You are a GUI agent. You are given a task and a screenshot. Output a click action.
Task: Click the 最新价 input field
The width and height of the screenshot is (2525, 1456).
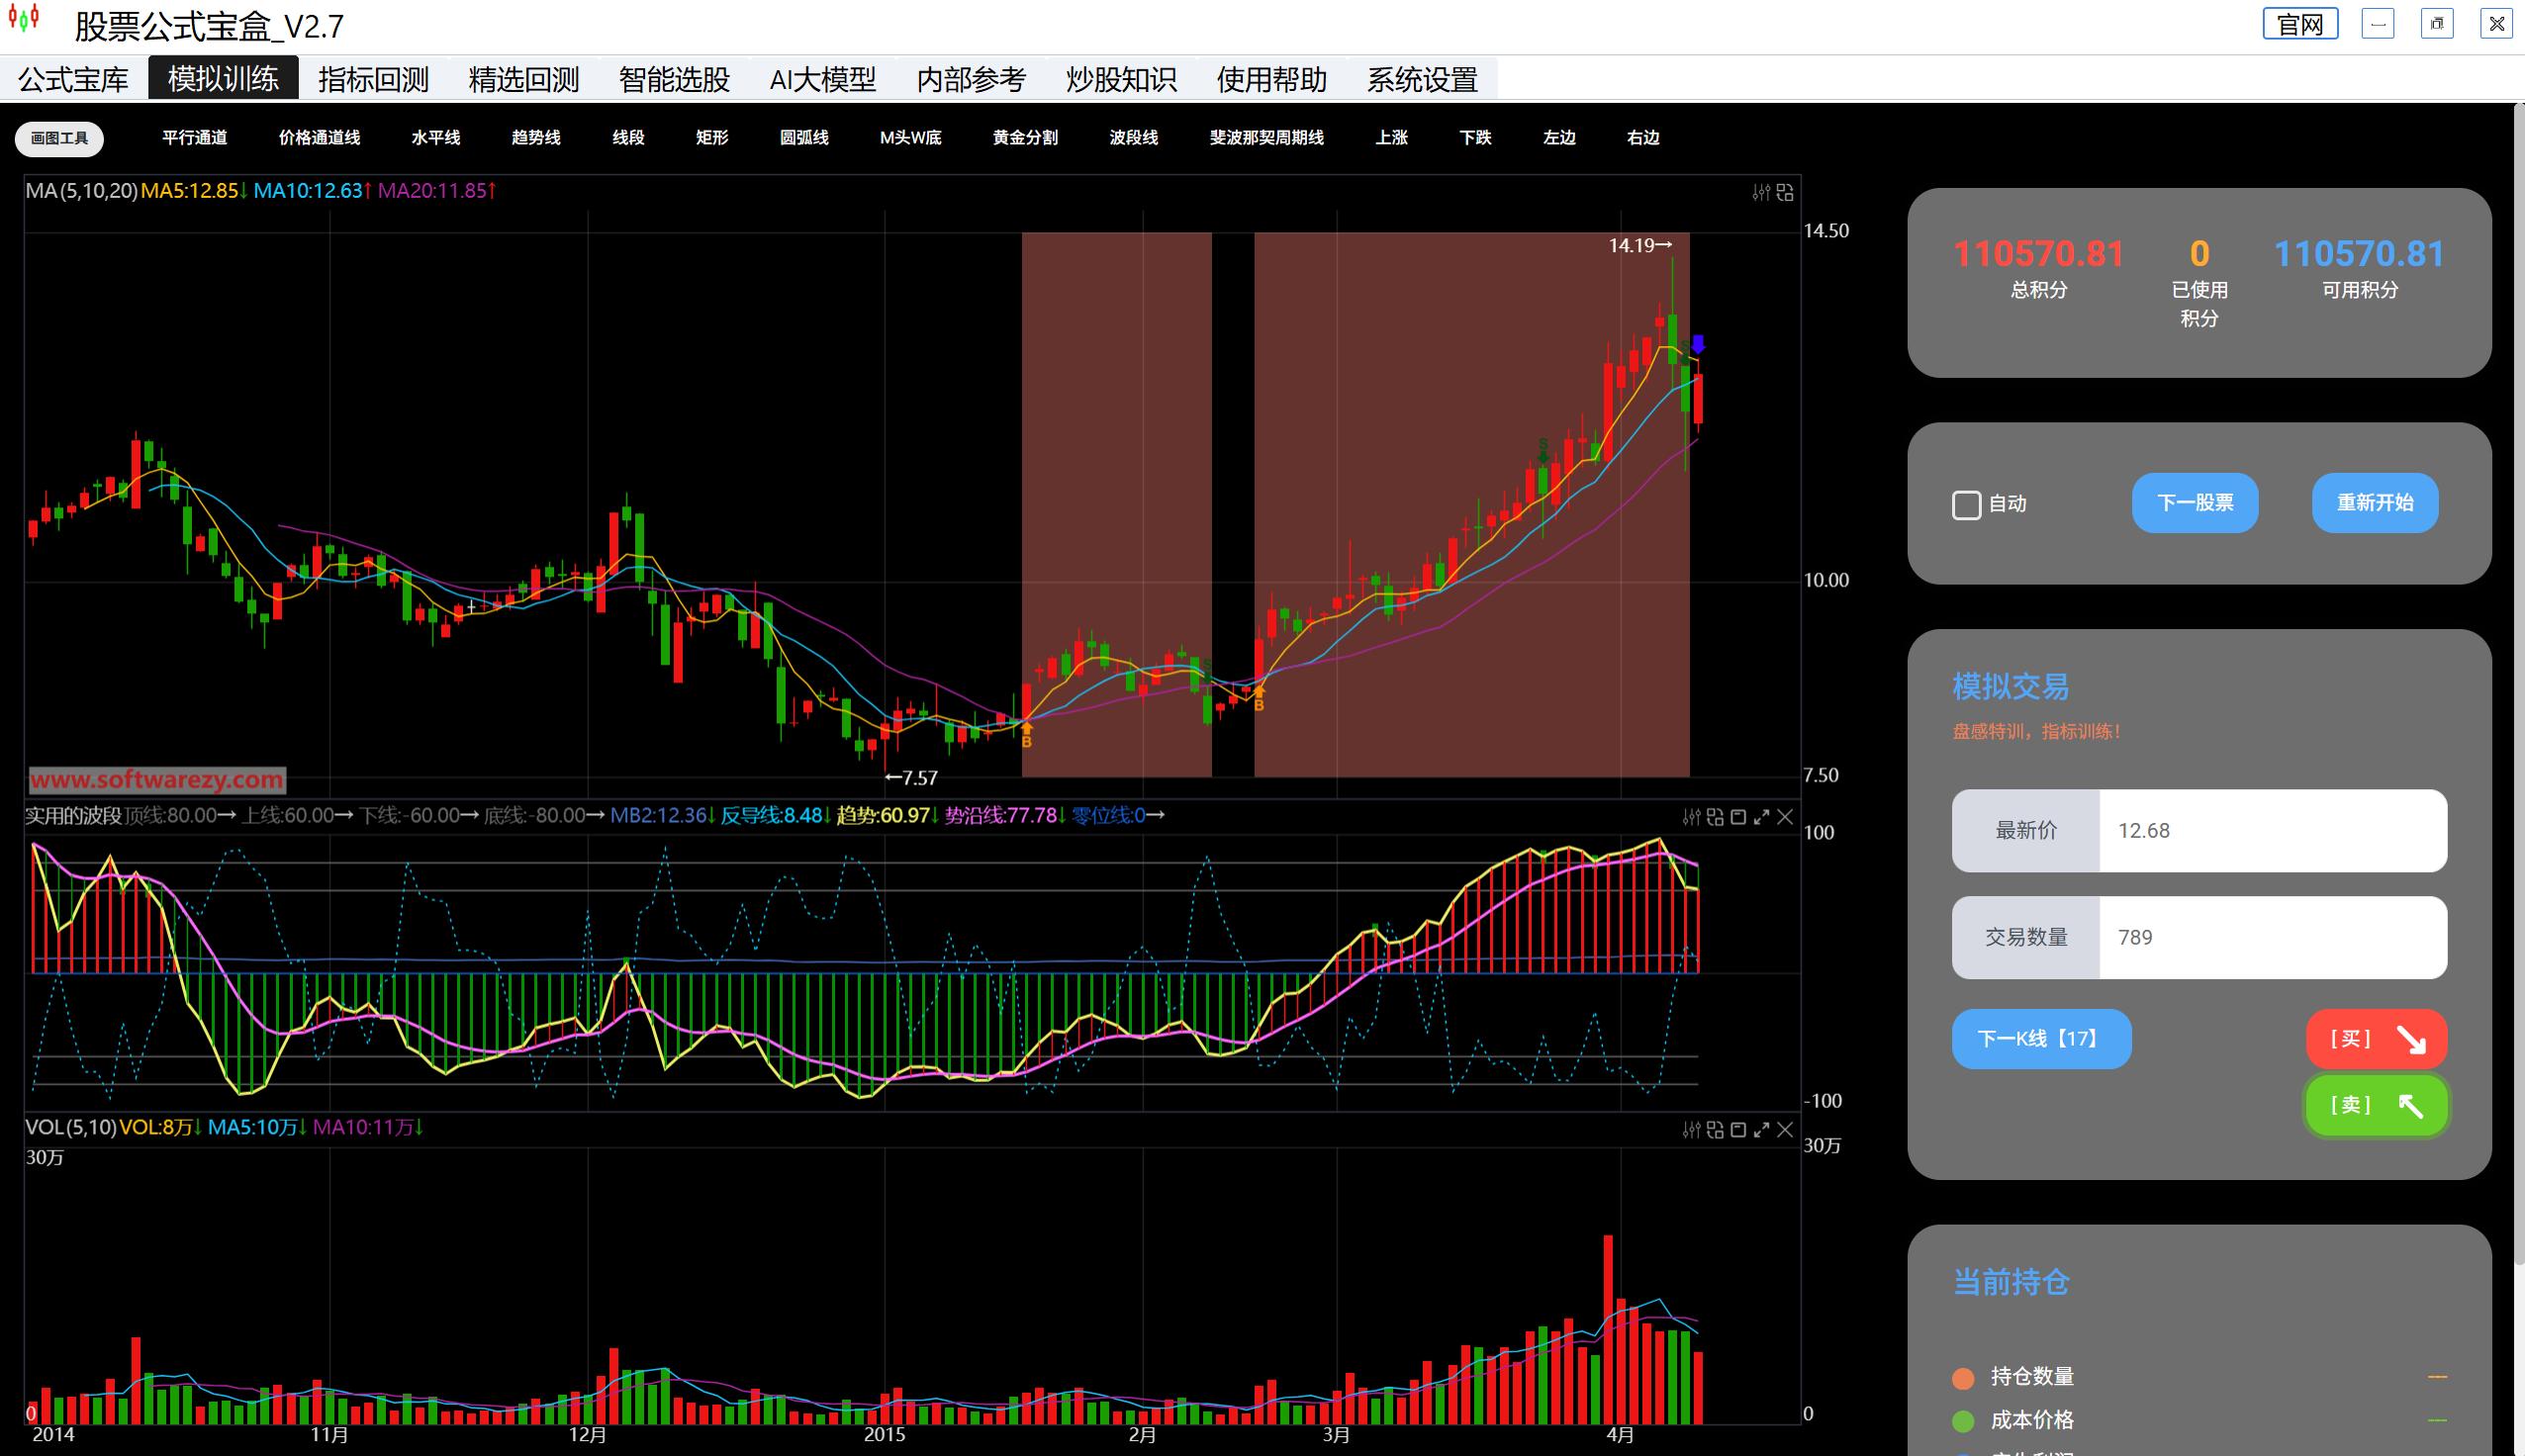point(2273,831)
